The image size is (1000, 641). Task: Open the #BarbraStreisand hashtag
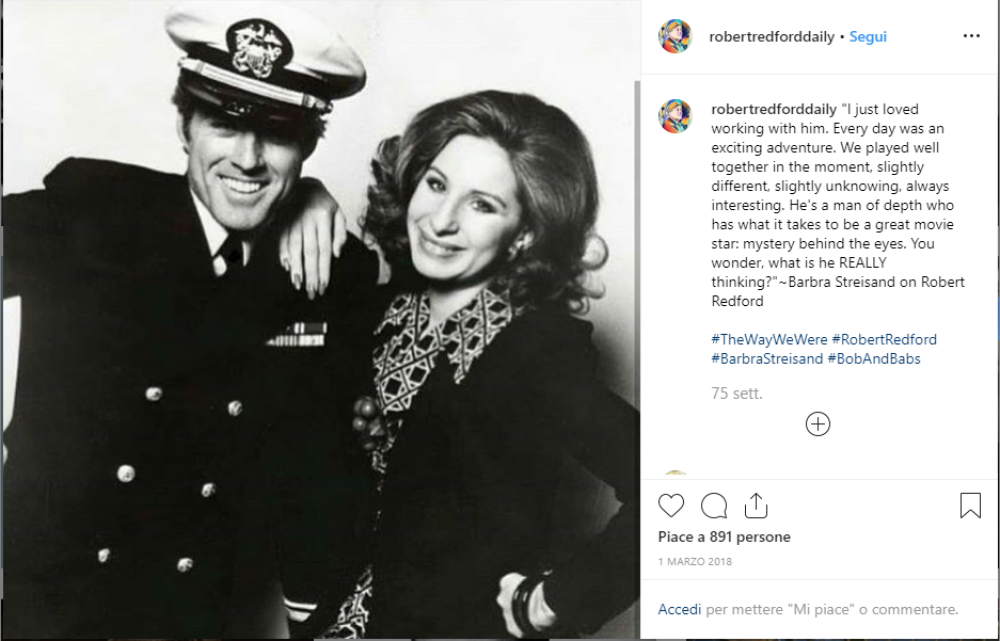[767, 358]
